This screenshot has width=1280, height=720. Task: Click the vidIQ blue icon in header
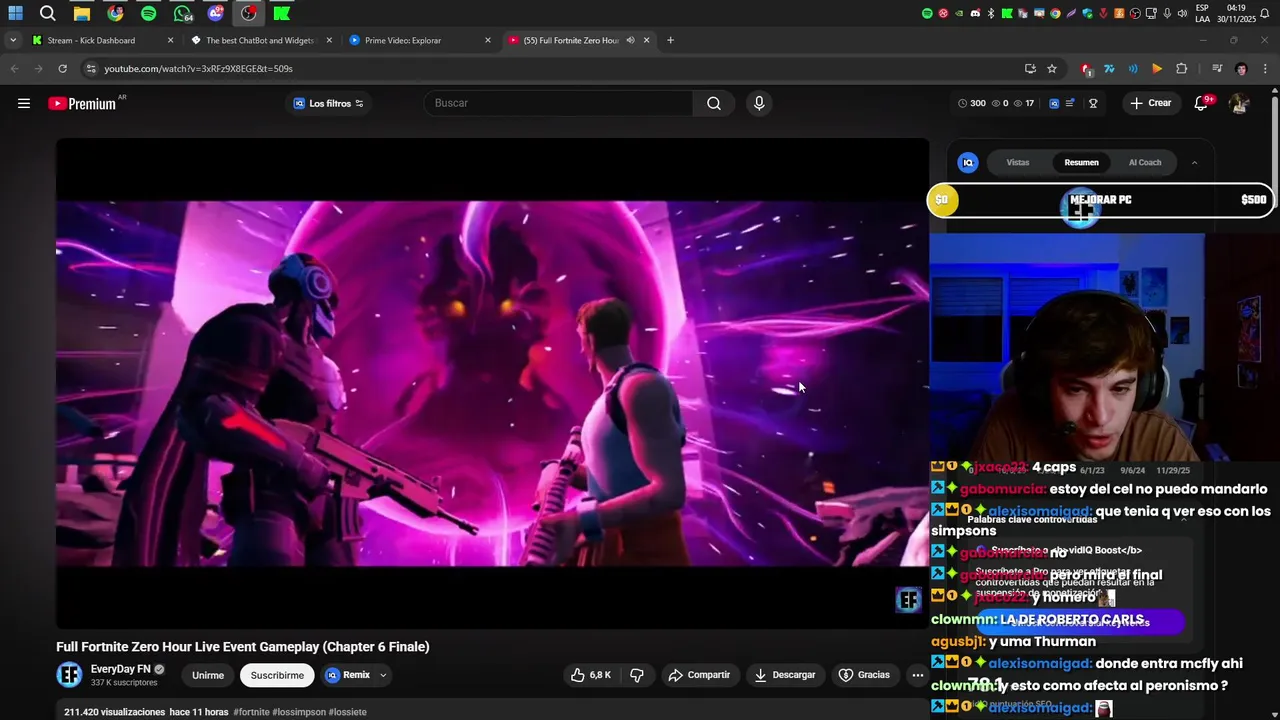tap(1054, 103)
